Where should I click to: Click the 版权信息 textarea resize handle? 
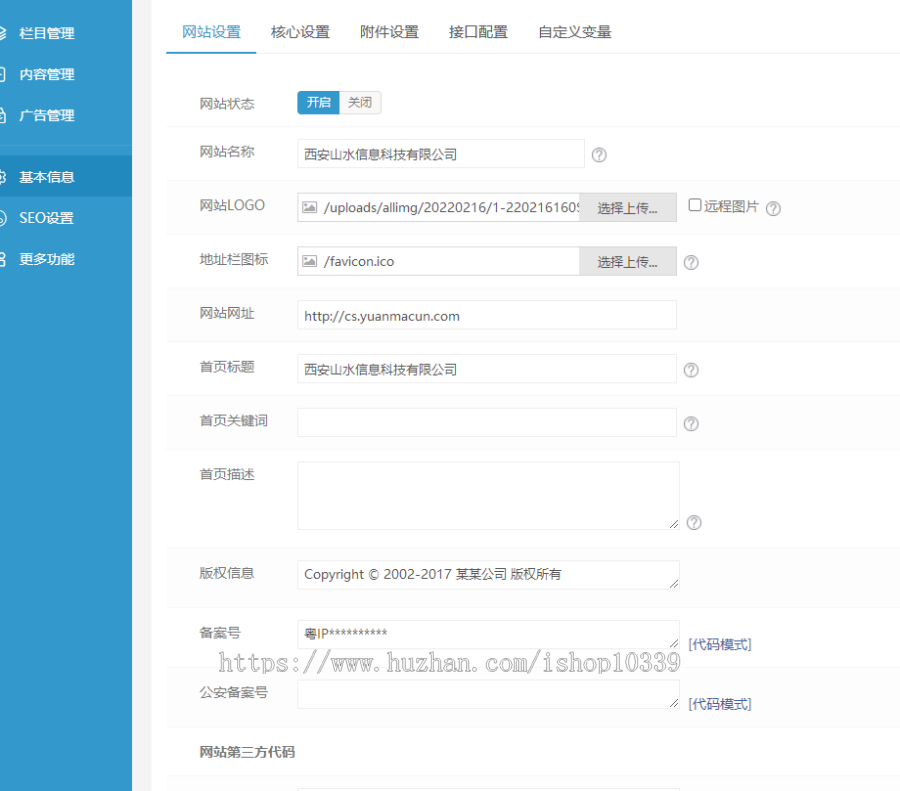(674, 583)
